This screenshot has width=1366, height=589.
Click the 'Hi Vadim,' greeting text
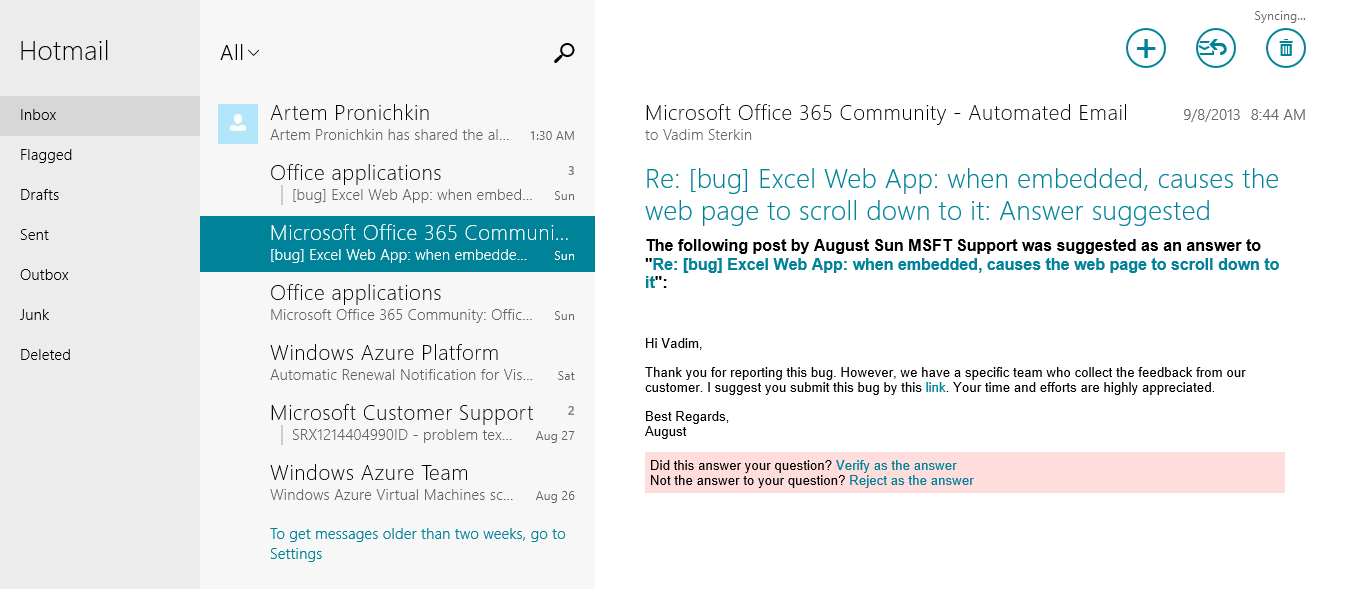click(674, 344)
